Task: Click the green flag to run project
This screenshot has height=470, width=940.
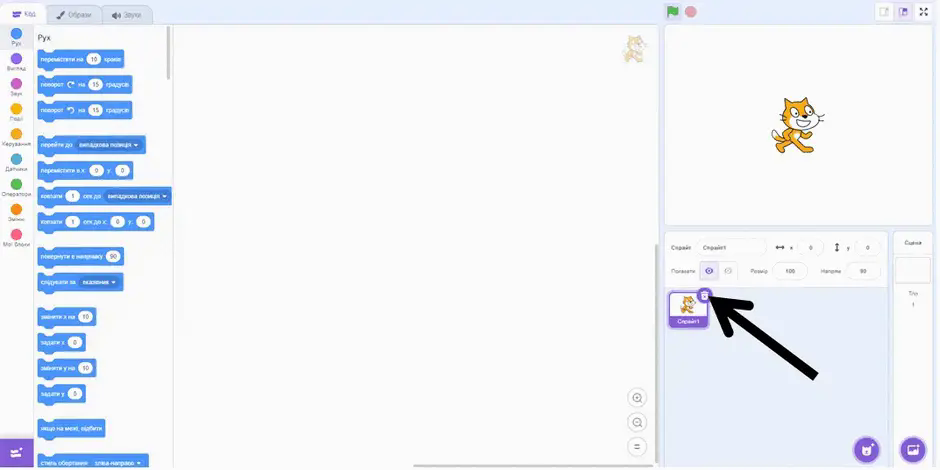Action: (673, 11)
